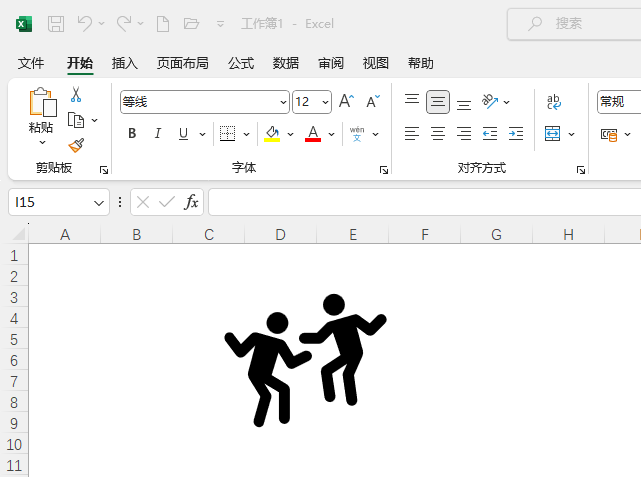Viewport: 641px width, 477px height.
Task: Open borders options dropdown arrow
Action: [x=247, y=134]
